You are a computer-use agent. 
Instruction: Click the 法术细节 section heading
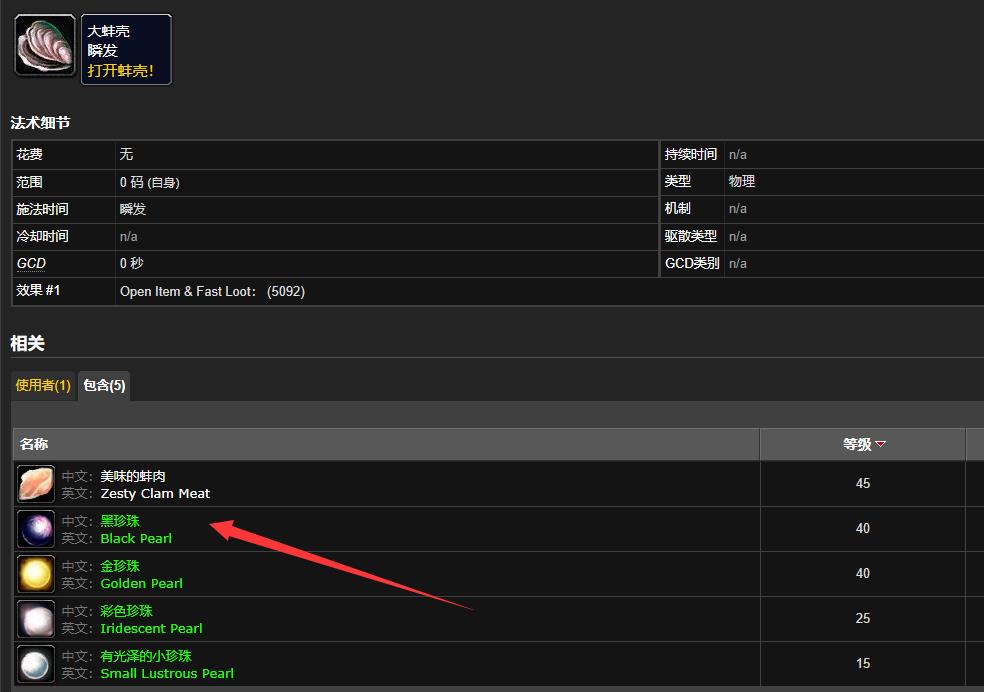click(40, 123)
